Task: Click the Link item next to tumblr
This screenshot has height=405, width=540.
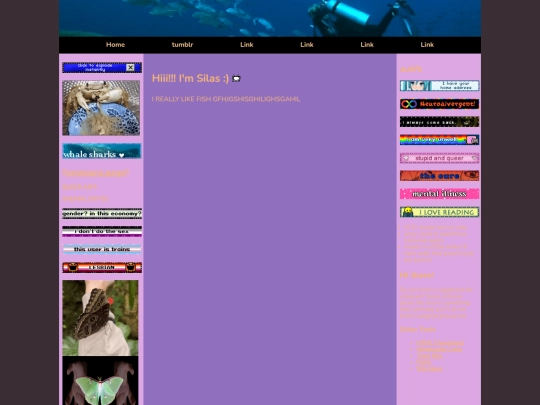Action: point(247,45)
